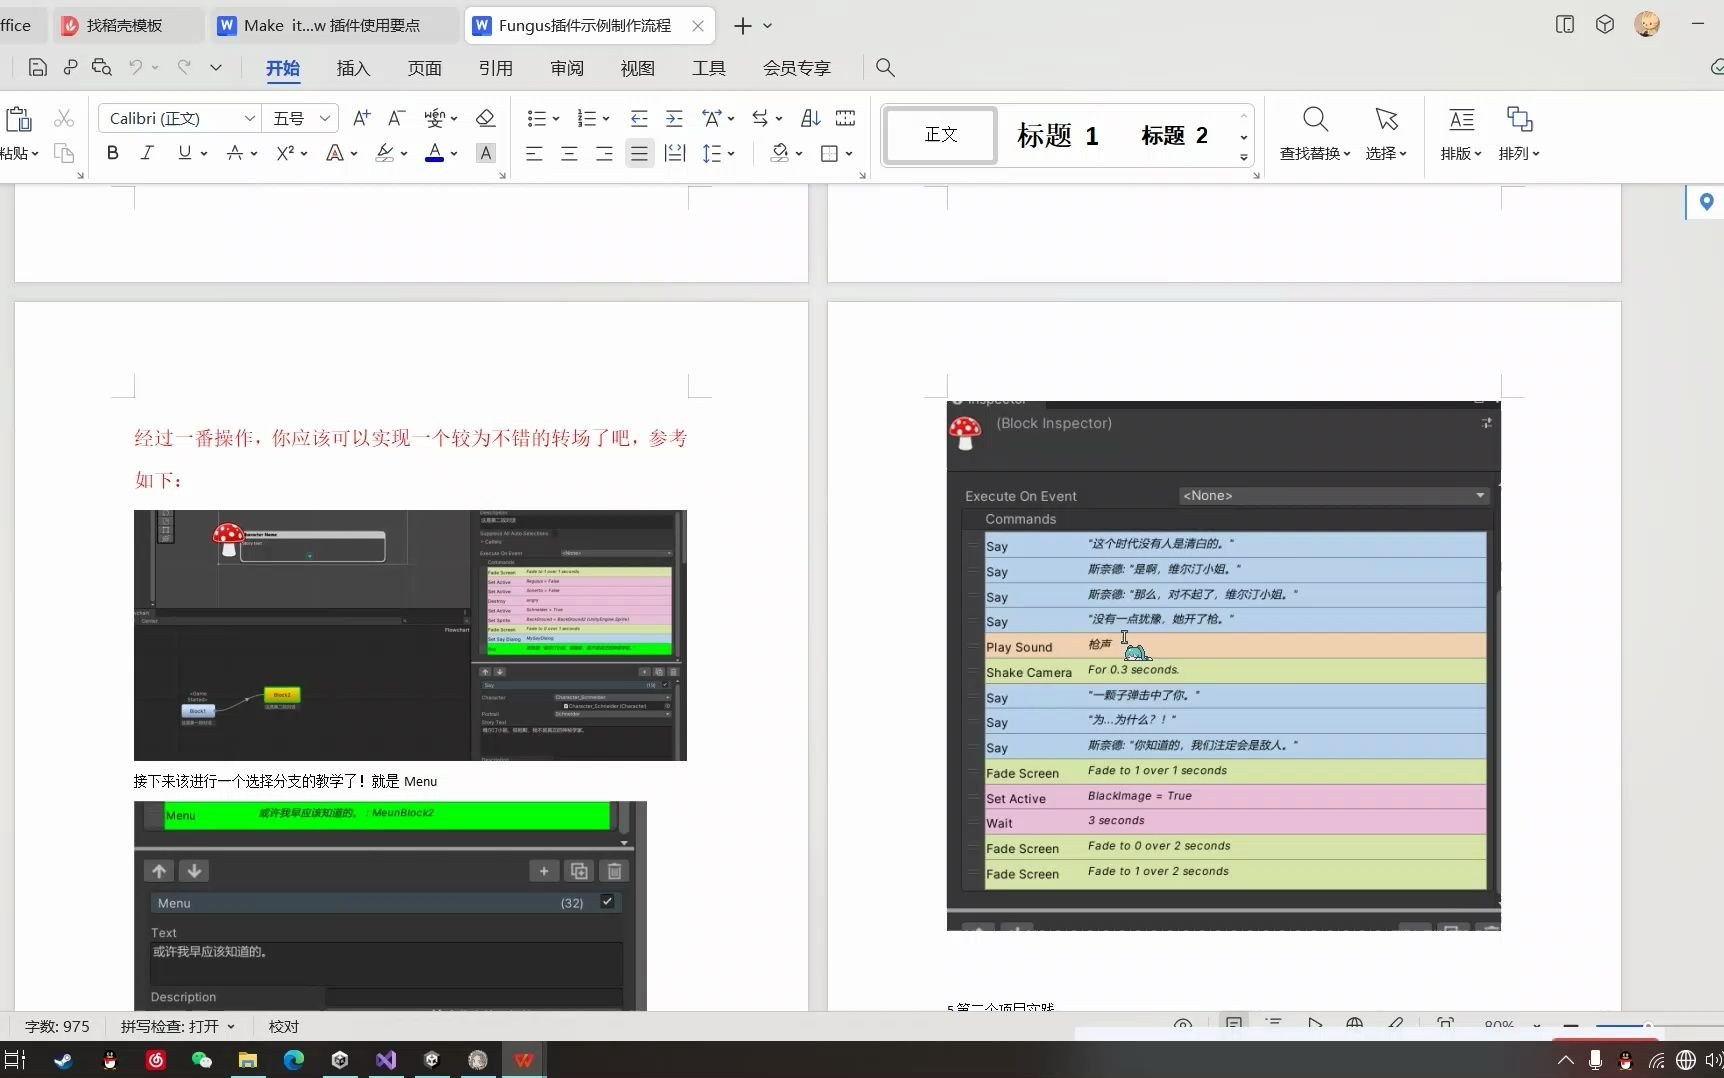Screen dimensions: 1724x1078
Task: Increase font size with A+ icon
Action: coord(362,118)
